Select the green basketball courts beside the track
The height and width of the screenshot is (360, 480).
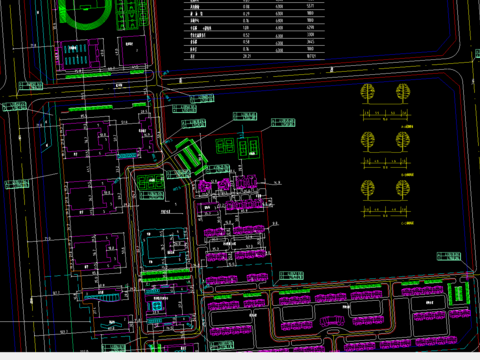point(131,15)
